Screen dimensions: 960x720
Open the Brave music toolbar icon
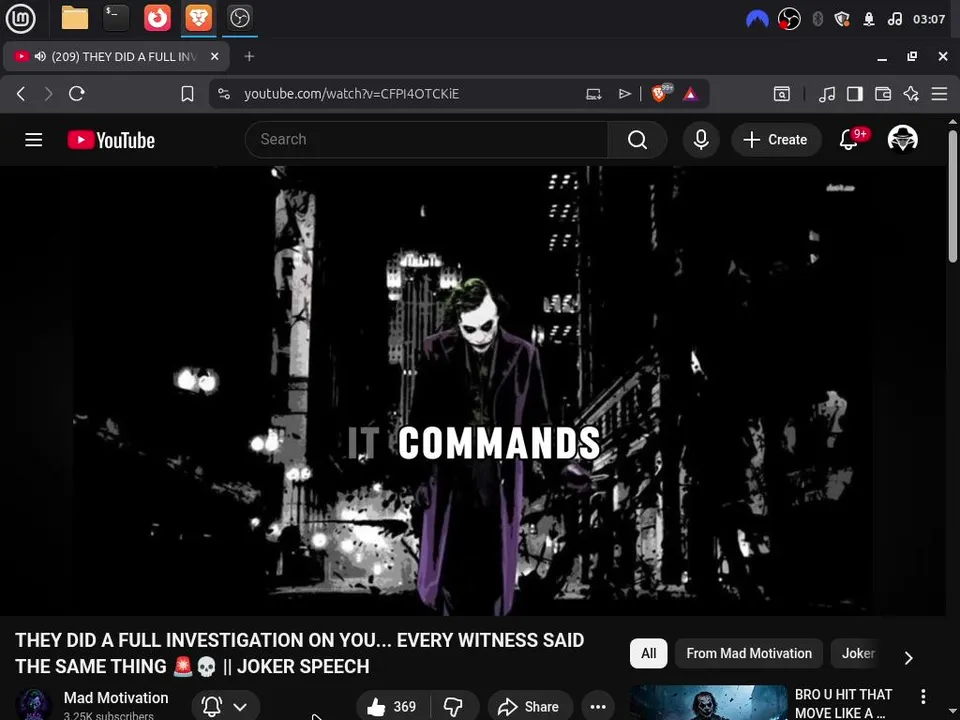(x=827, y=94)
